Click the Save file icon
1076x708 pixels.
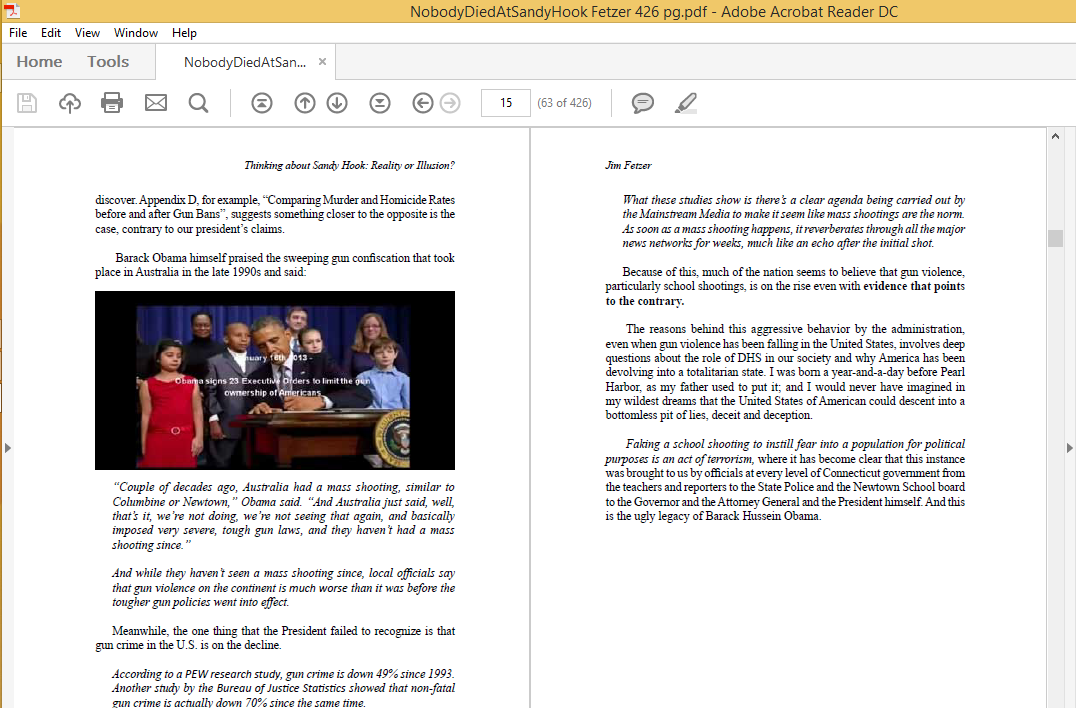tap(27, 103)
